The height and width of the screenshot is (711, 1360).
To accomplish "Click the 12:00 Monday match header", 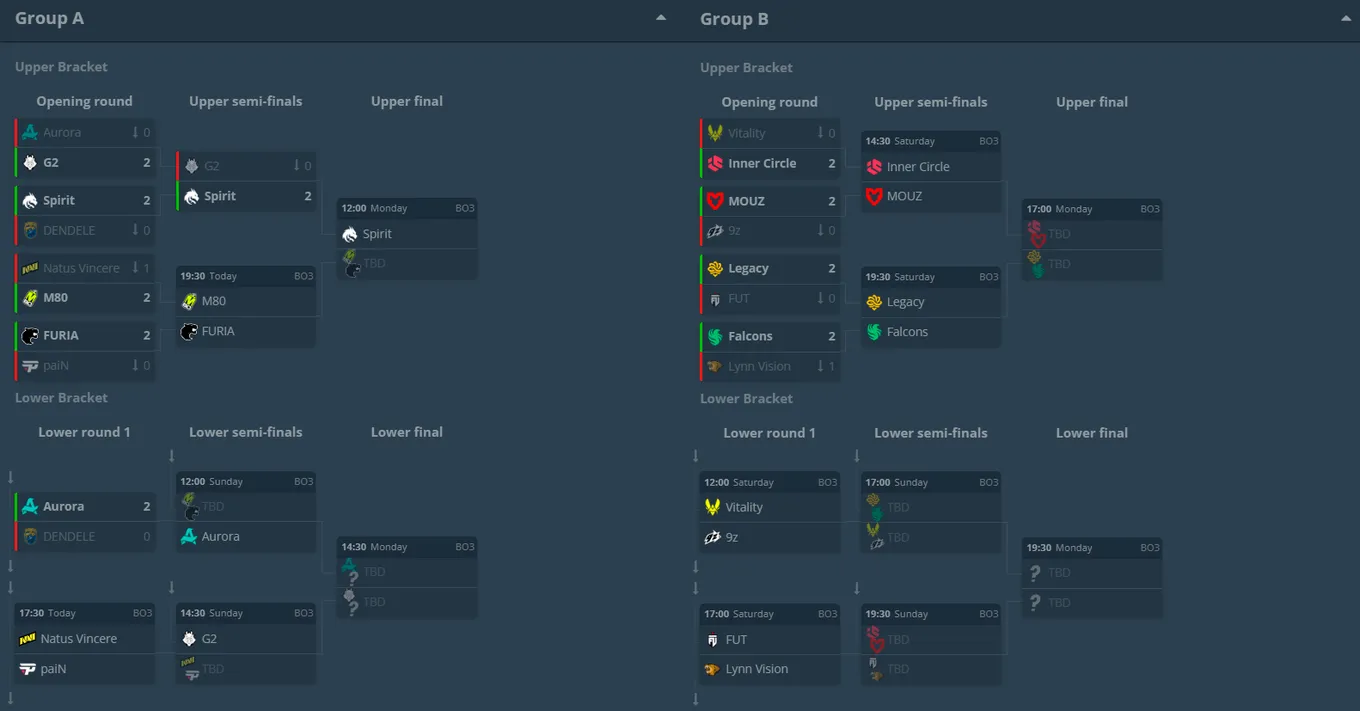I will (407, 208).
